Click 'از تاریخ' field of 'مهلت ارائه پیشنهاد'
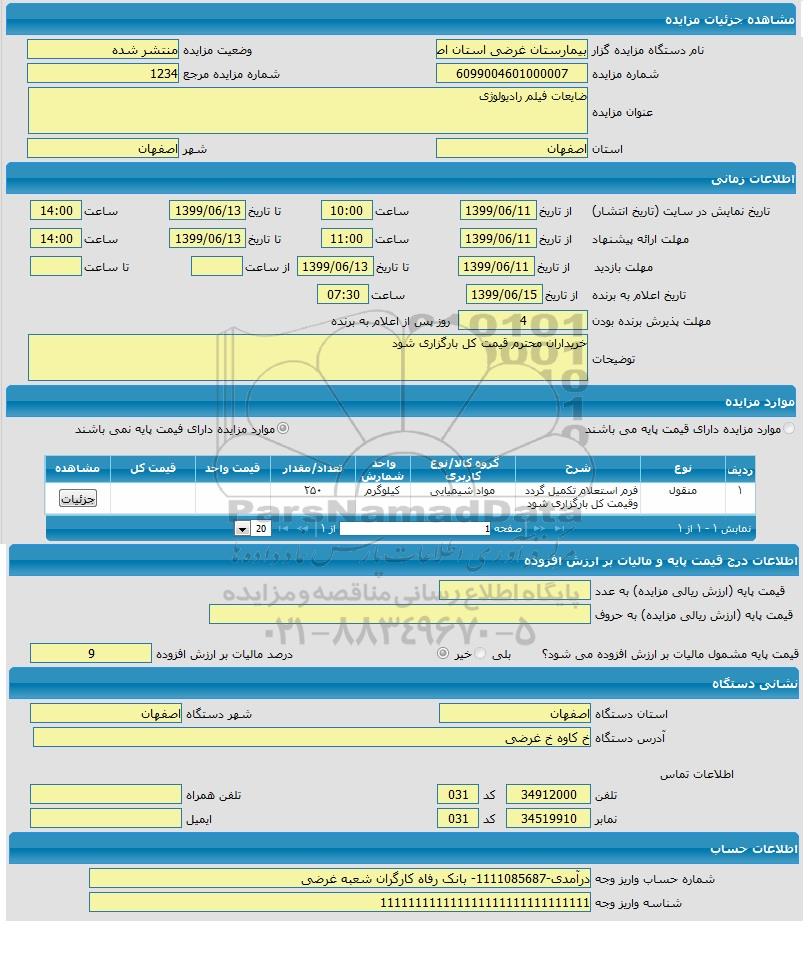This screenshot has width=808, height=956. (498, 238)
